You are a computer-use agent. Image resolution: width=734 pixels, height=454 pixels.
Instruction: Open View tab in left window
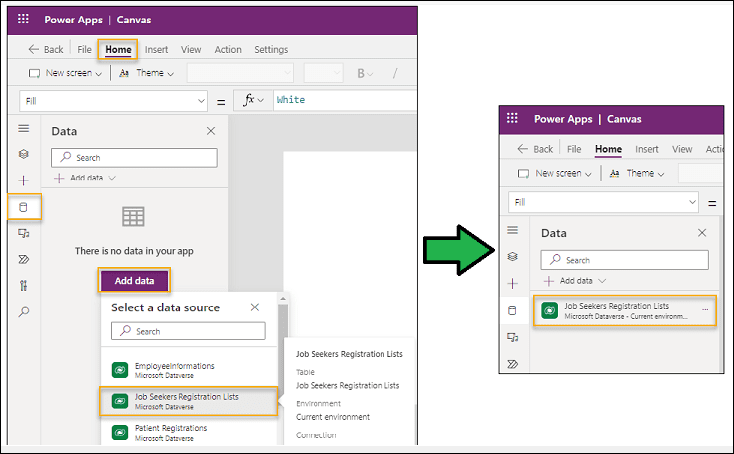coord(191,49)
